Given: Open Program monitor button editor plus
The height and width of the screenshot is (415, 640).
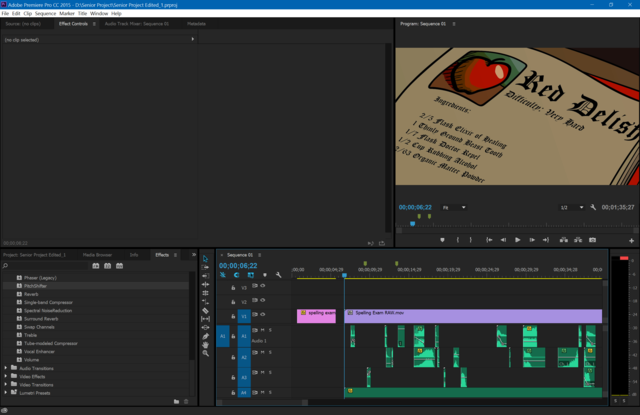Looking at the screenshot, I should (x=631, y=241).
